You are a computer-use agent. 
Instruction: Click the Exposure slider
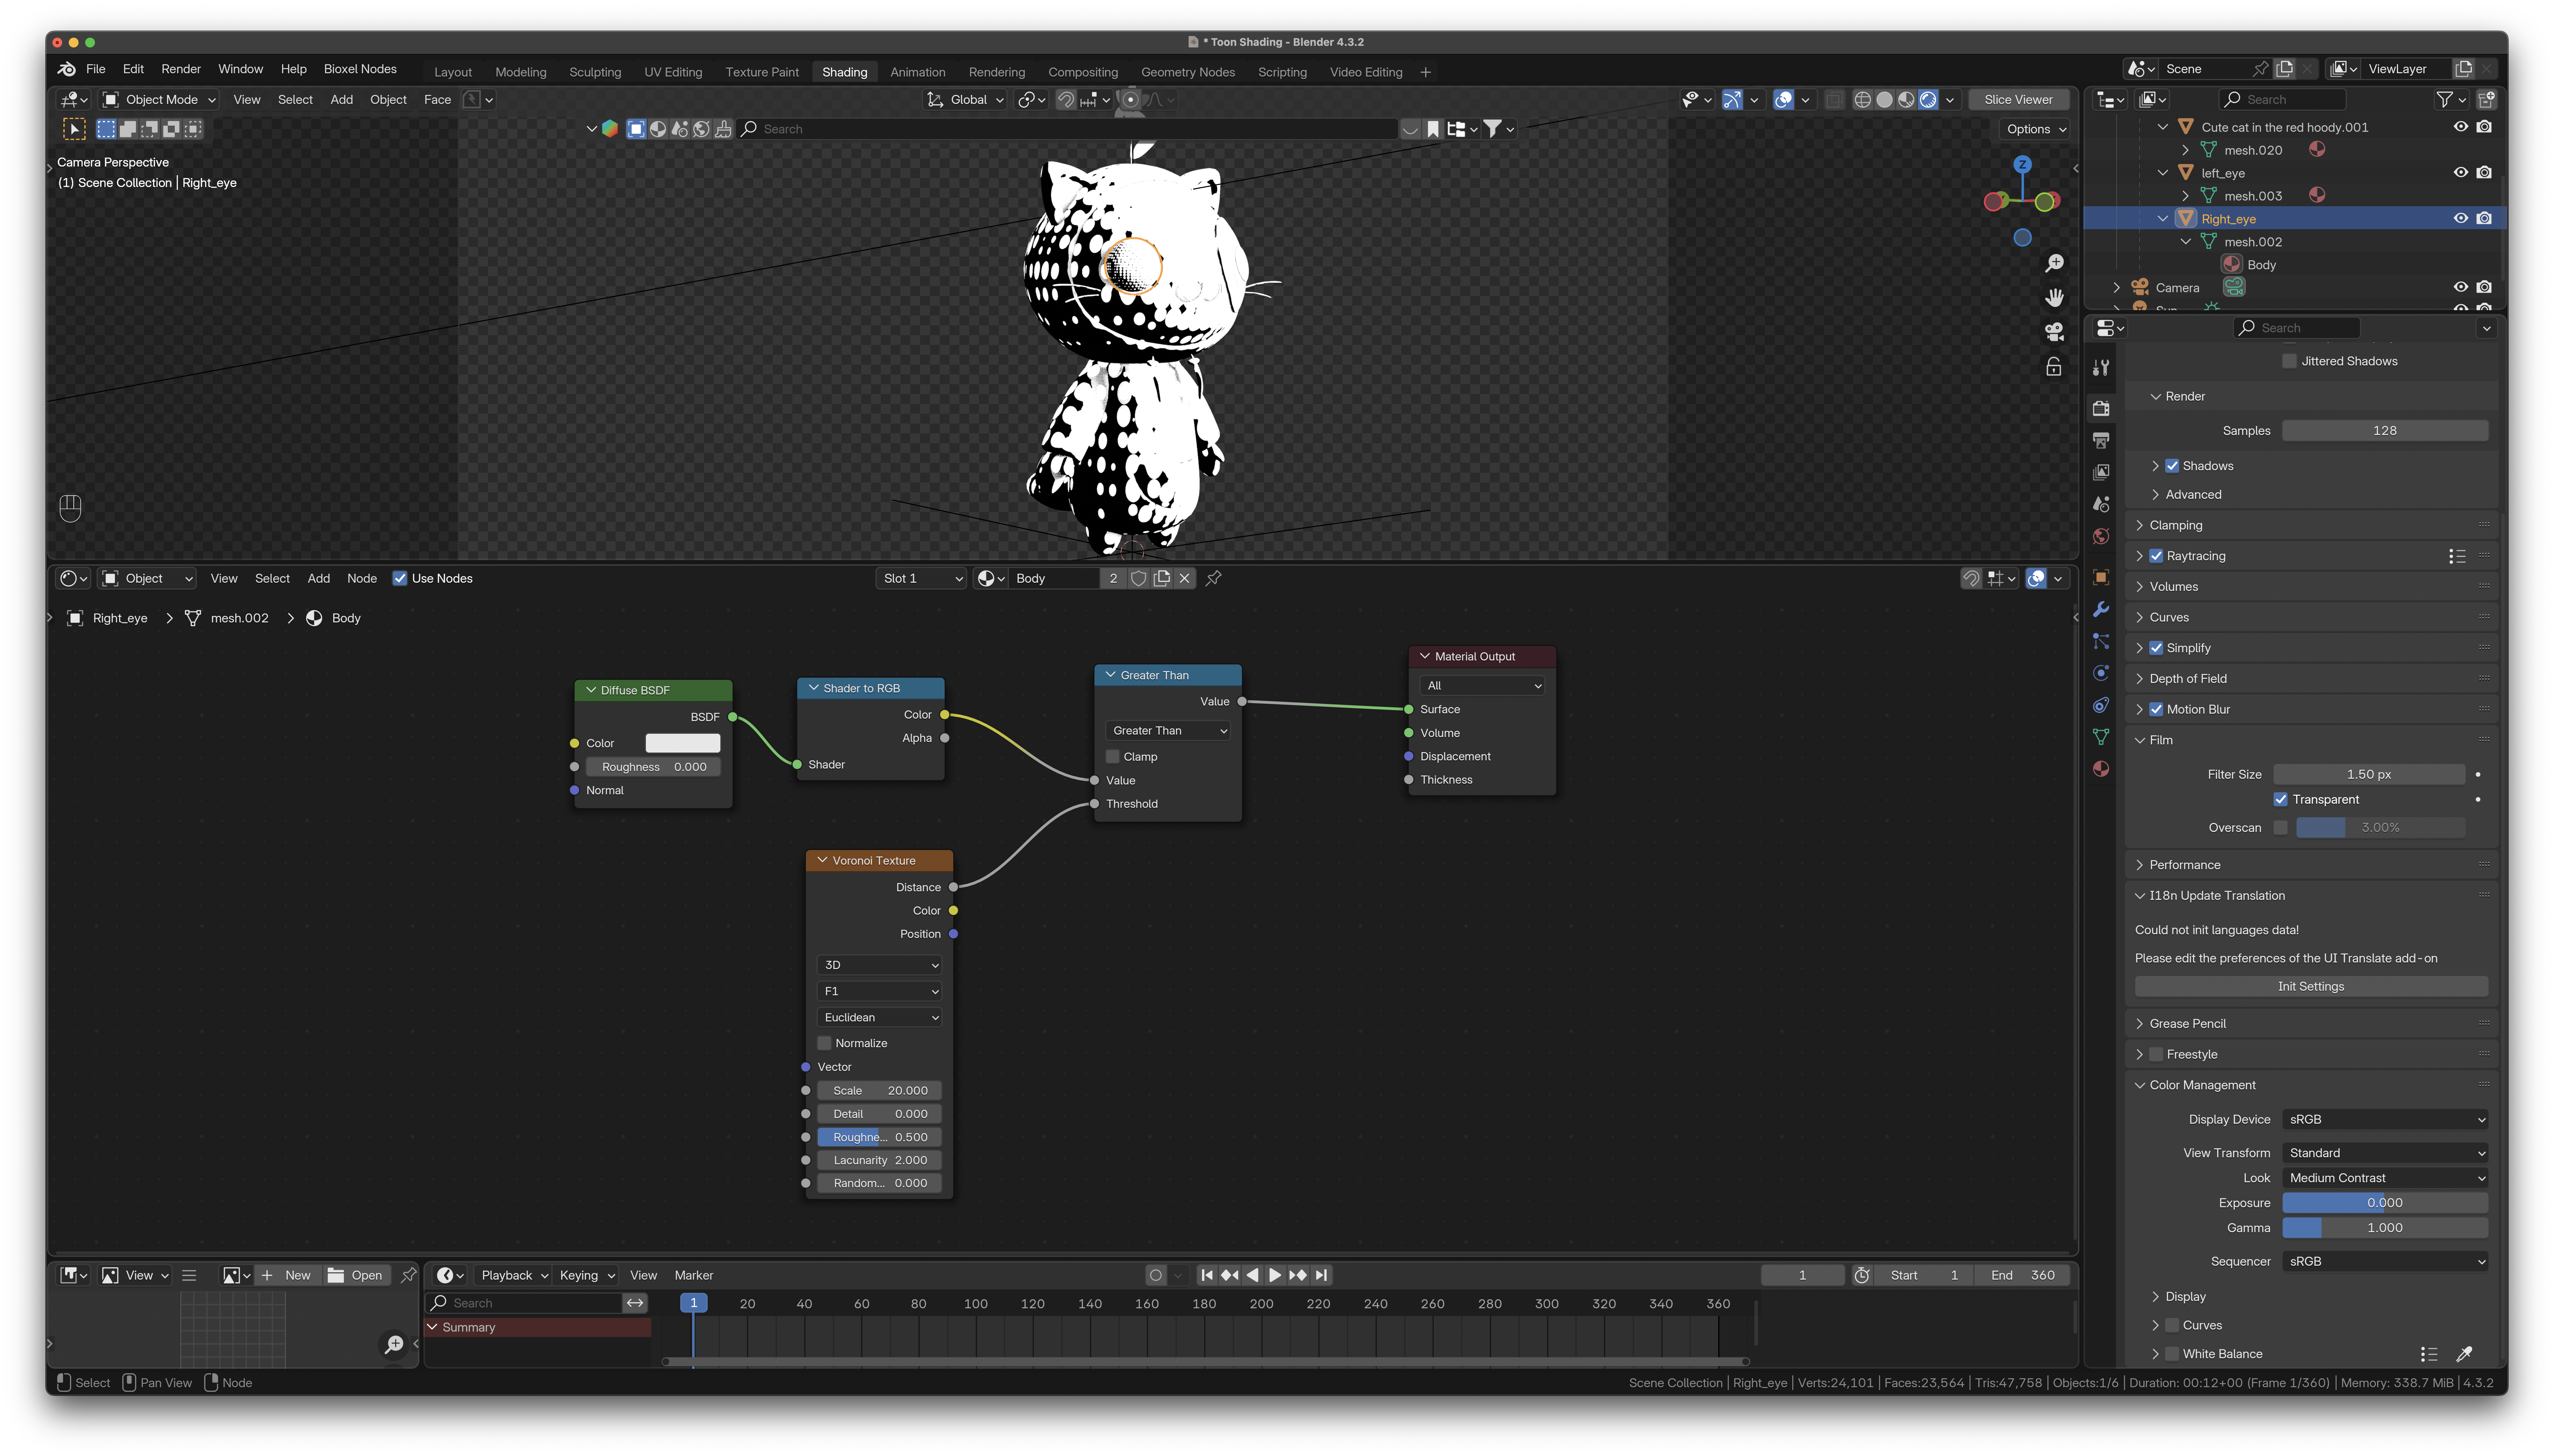(2385, 1203)
